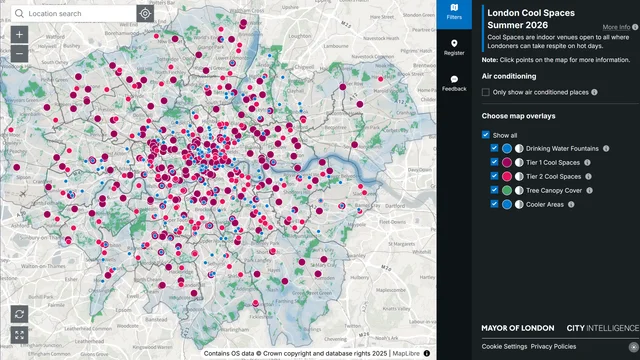Click Tree Canopy Cover green swatch
This screenshot has height=360, width=640.
pyautogui.click(x=507, y=190)
